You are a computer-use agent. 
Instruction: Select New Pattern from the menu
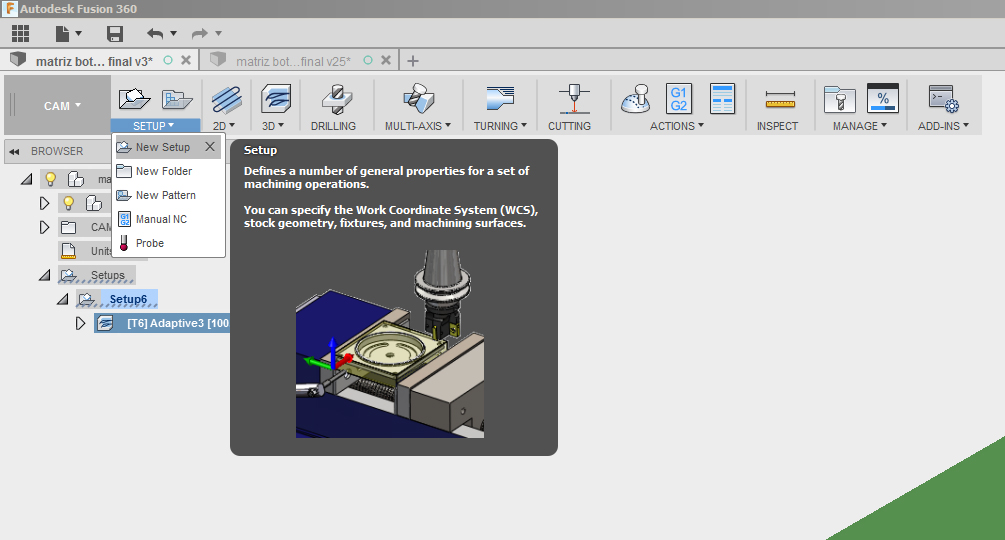(x=167, y=195)
